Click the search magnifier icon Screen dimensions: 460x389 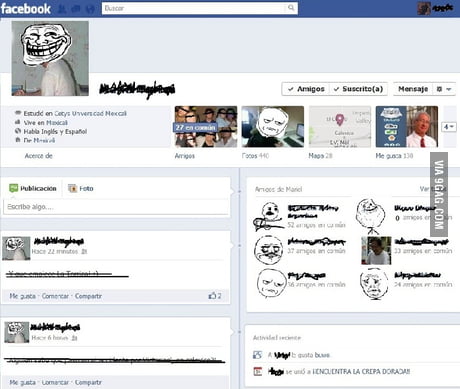[x=291, y=8]
